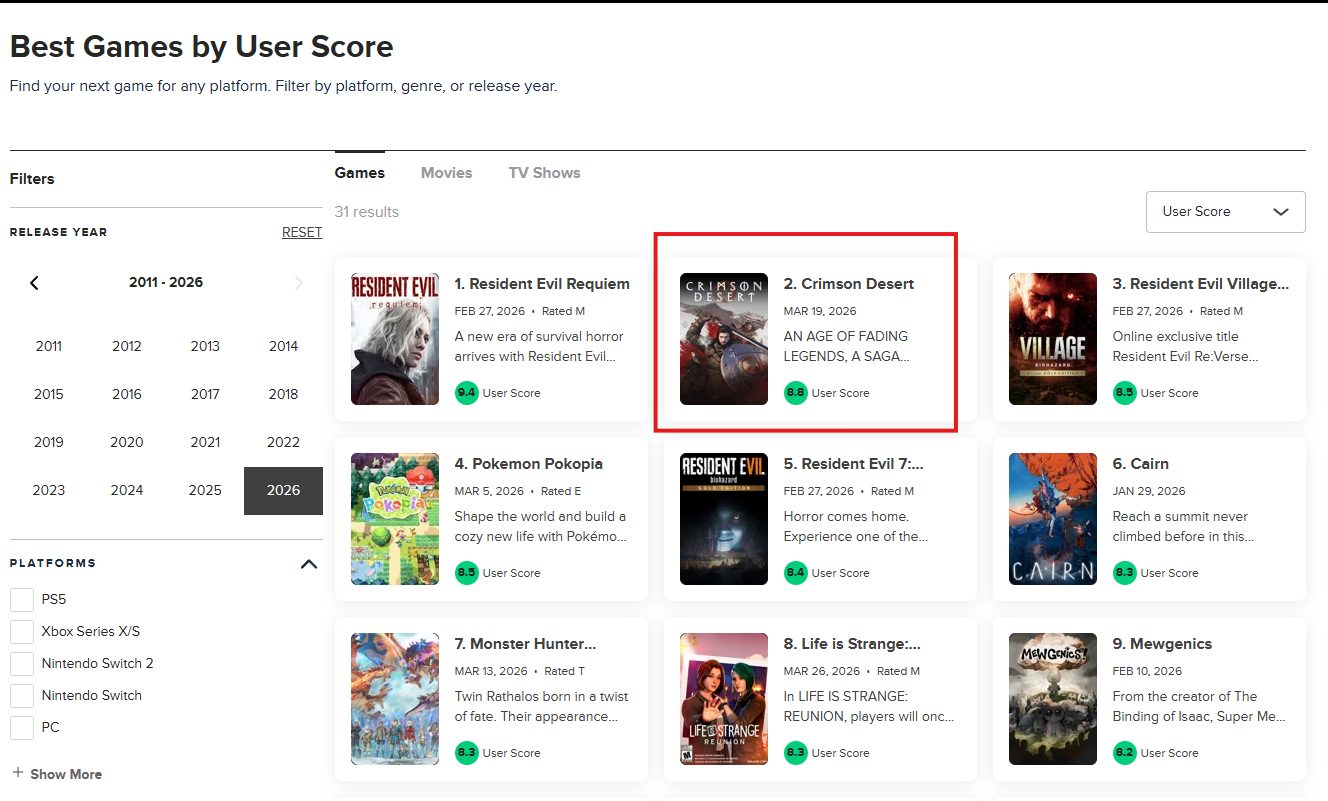Enable the PS5 platform filter

(21, 599)
